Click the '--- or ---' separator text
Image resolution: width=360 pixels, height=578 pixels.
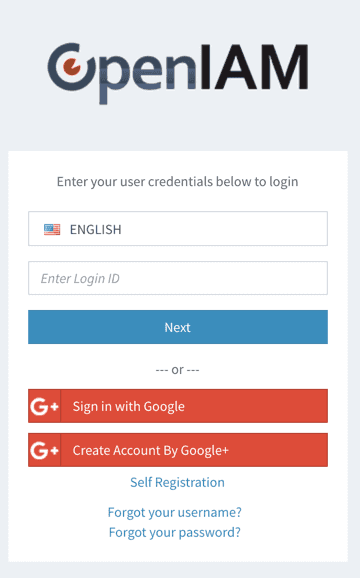(177, 370)
